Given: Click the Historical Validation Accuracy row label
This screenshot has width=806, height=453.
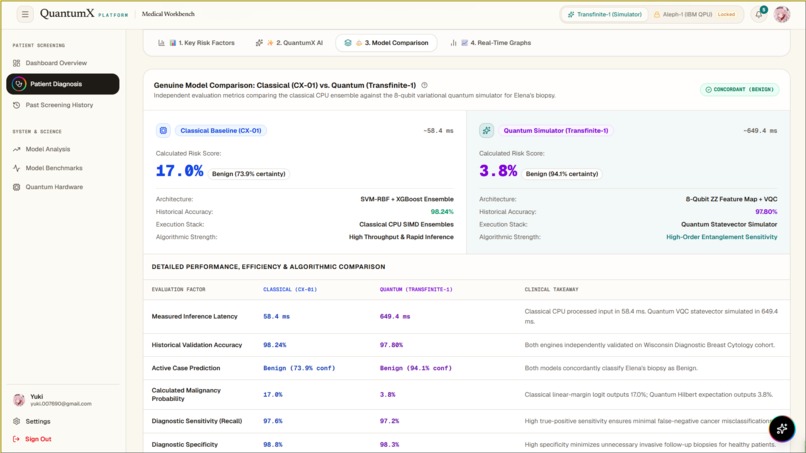Looking at the screenshot, I should [x=196, y=345].
